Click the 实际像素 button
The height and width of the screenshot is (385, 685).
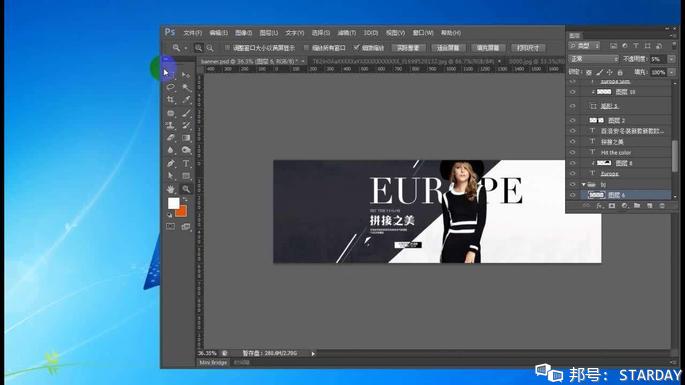click(x=408, y=48)
